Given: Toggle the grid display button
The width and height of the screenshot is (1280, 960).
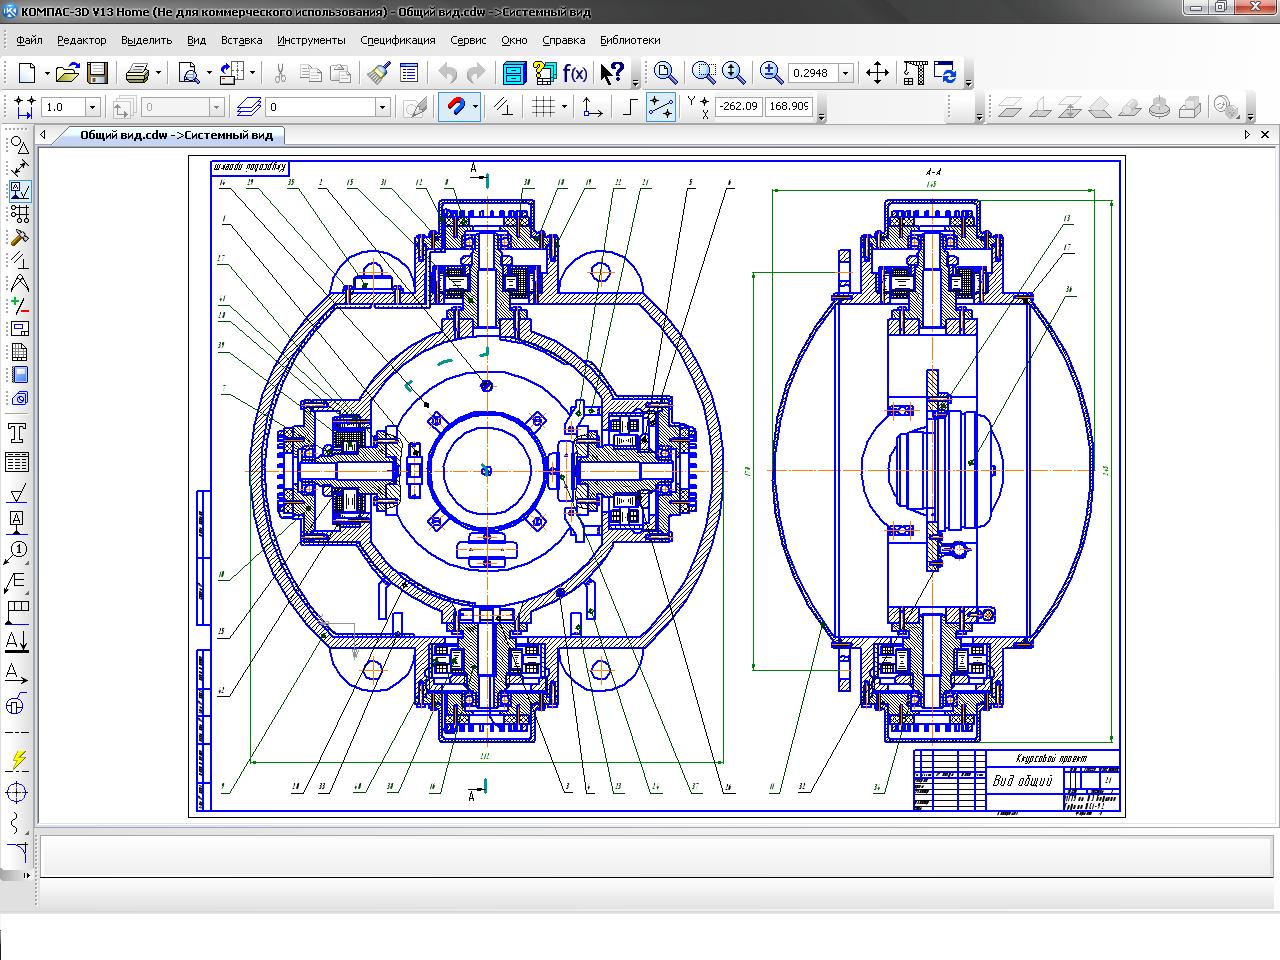Looking at the screenshot, I should point(543,107).
